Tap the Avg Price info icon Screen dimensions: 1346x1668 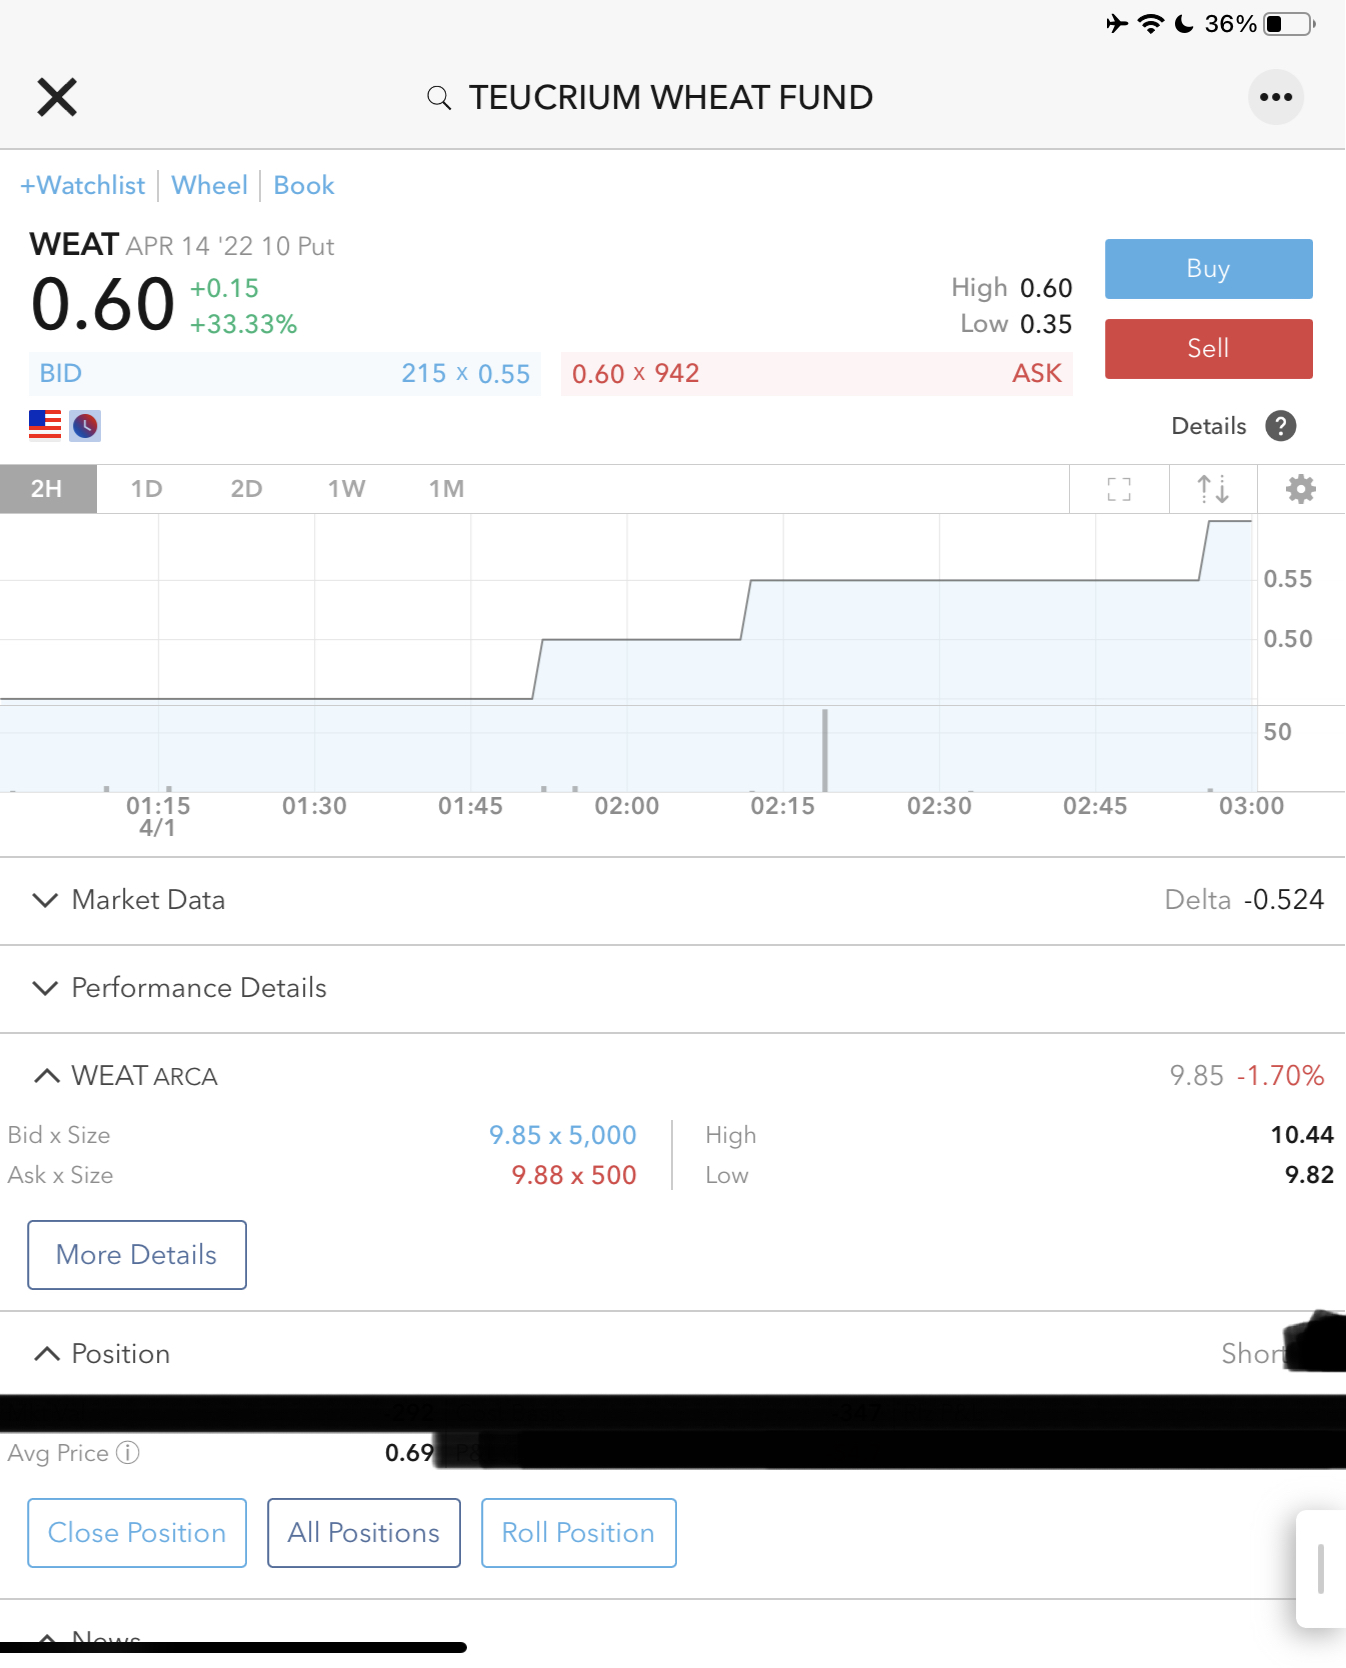coord(128,1452)
